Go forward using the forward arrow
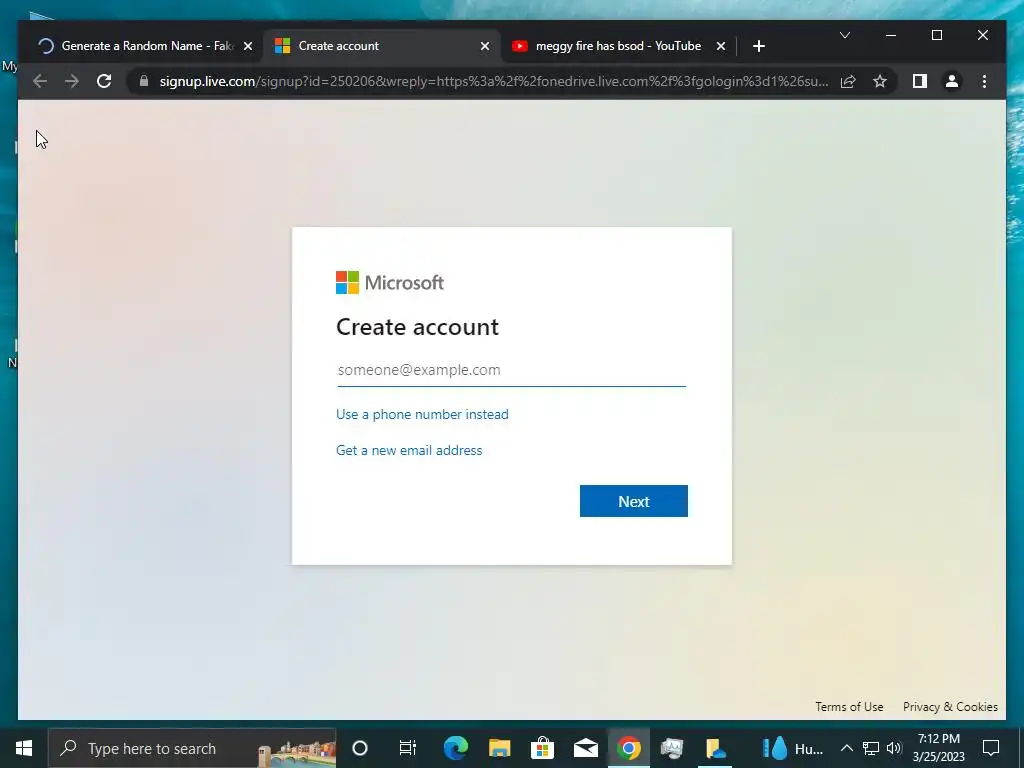1024x768 pixels. point(72,81)
